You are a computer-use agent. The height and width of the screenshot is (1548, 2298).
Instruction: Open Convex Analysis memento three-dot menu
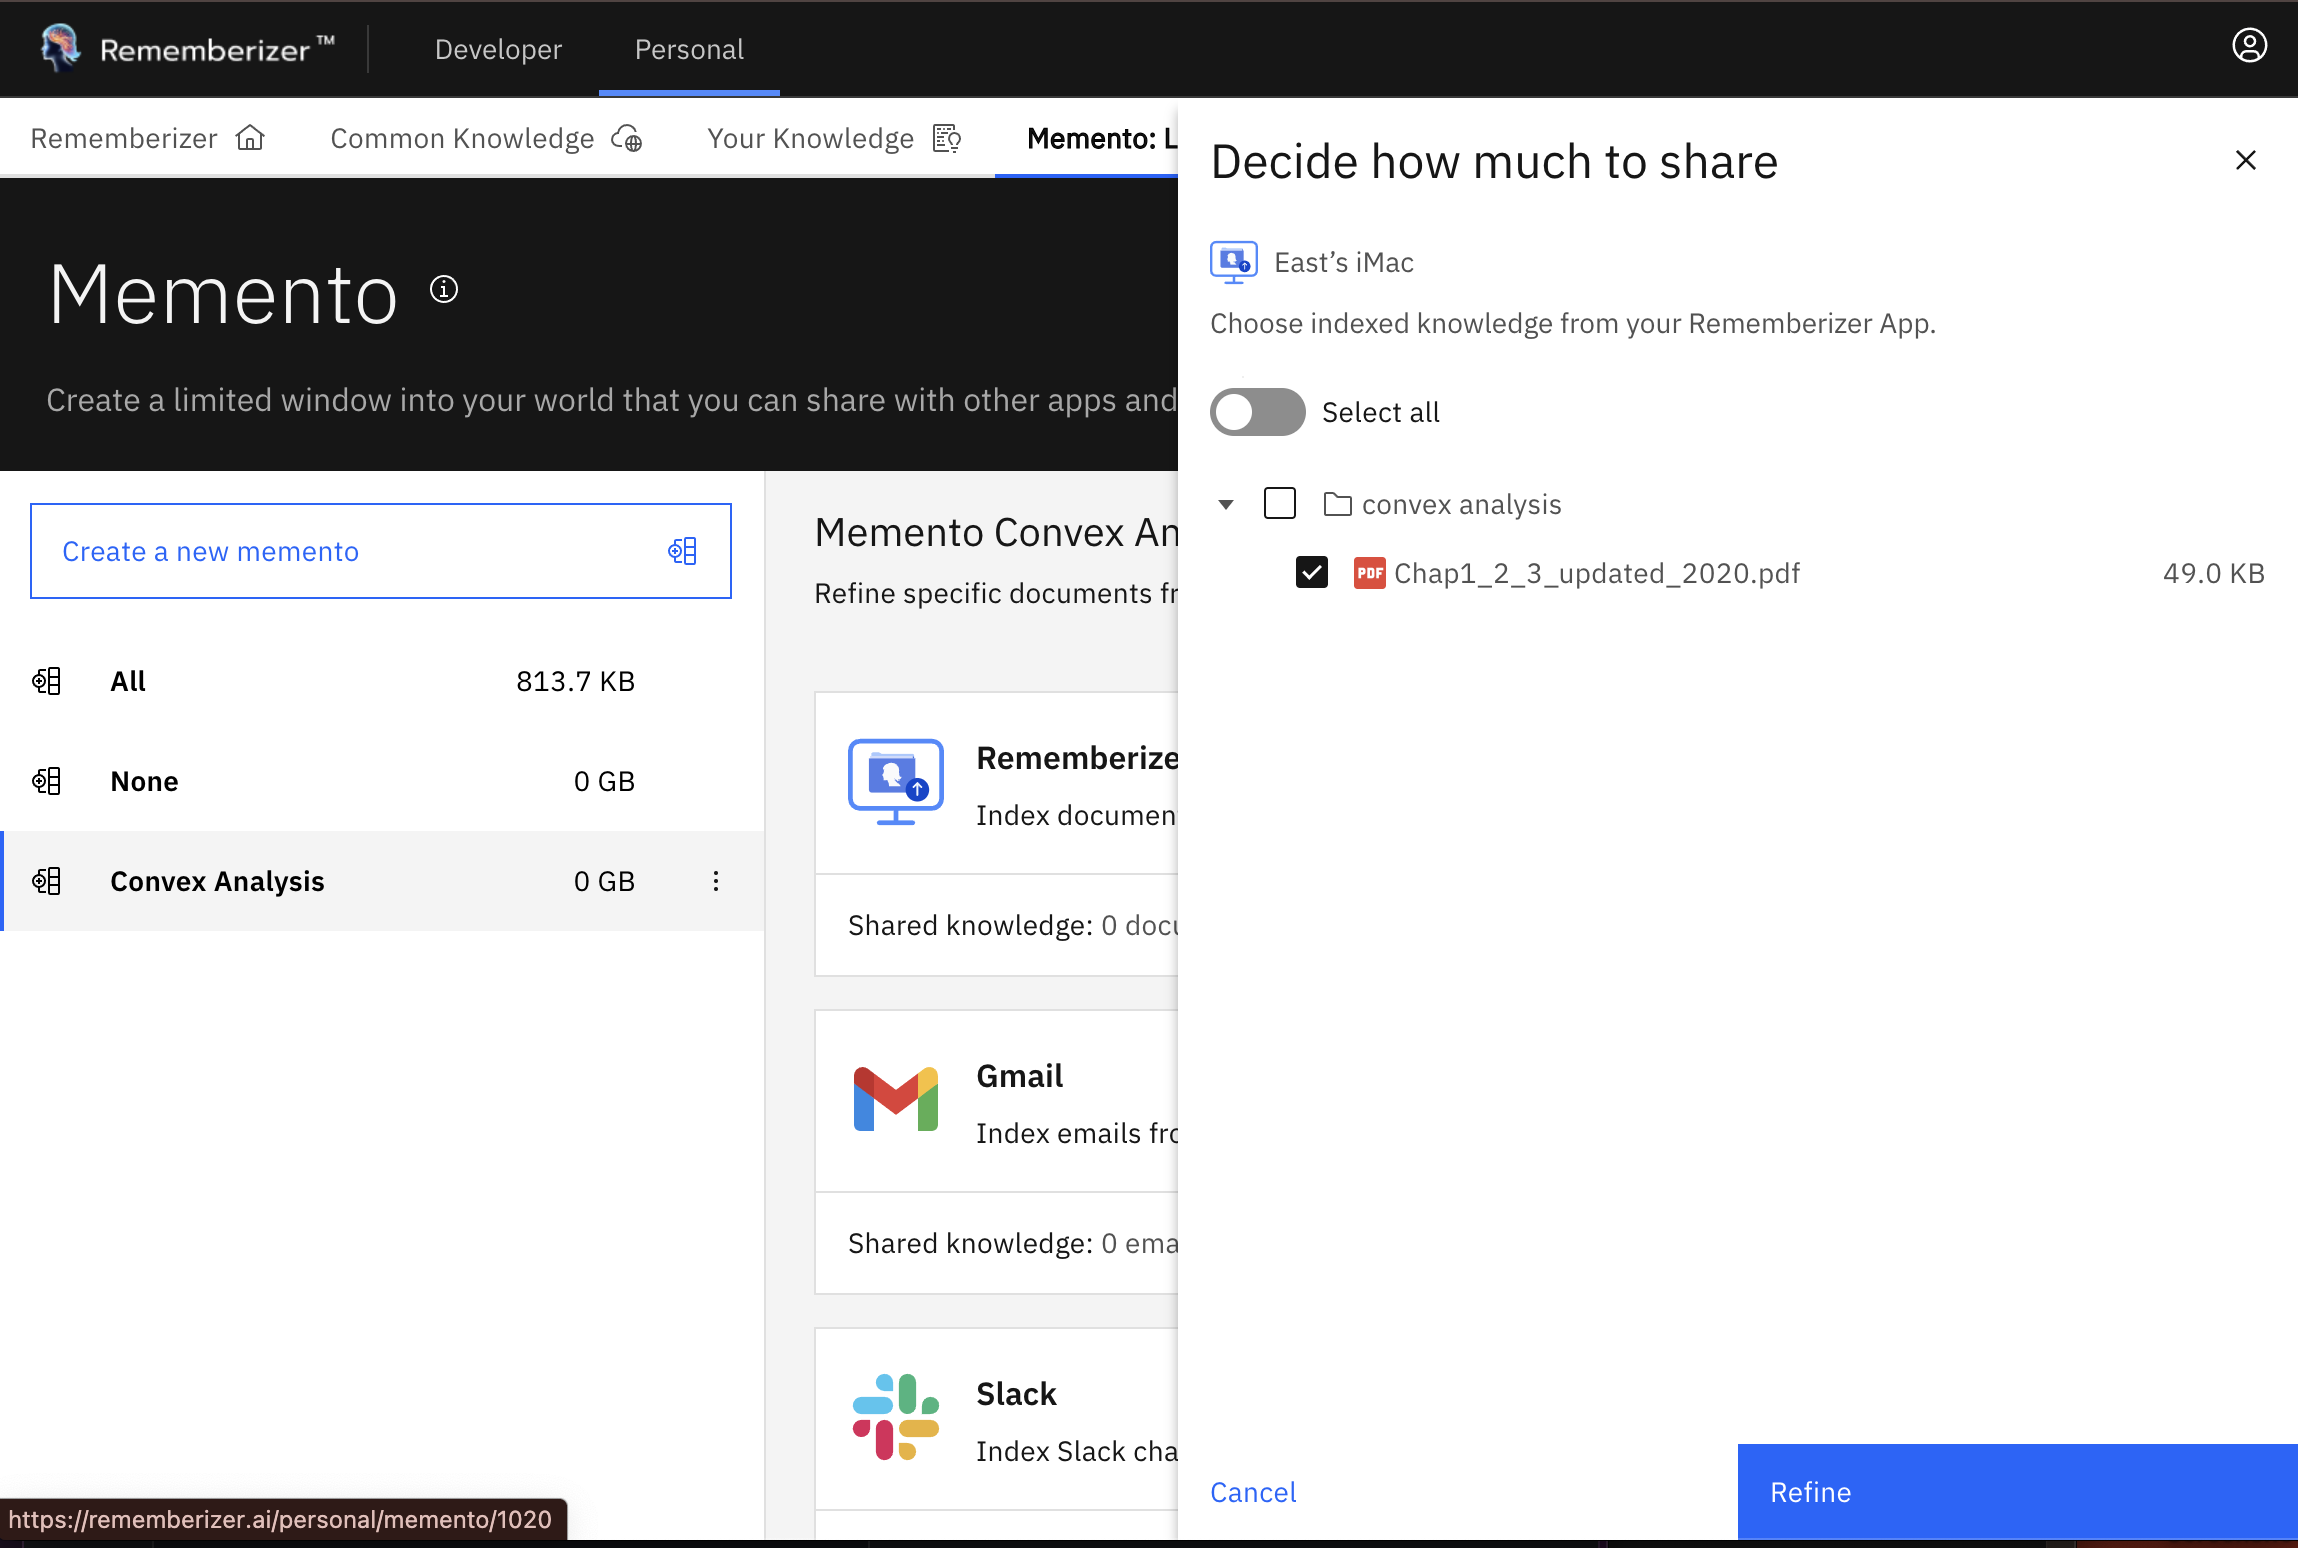716,881
